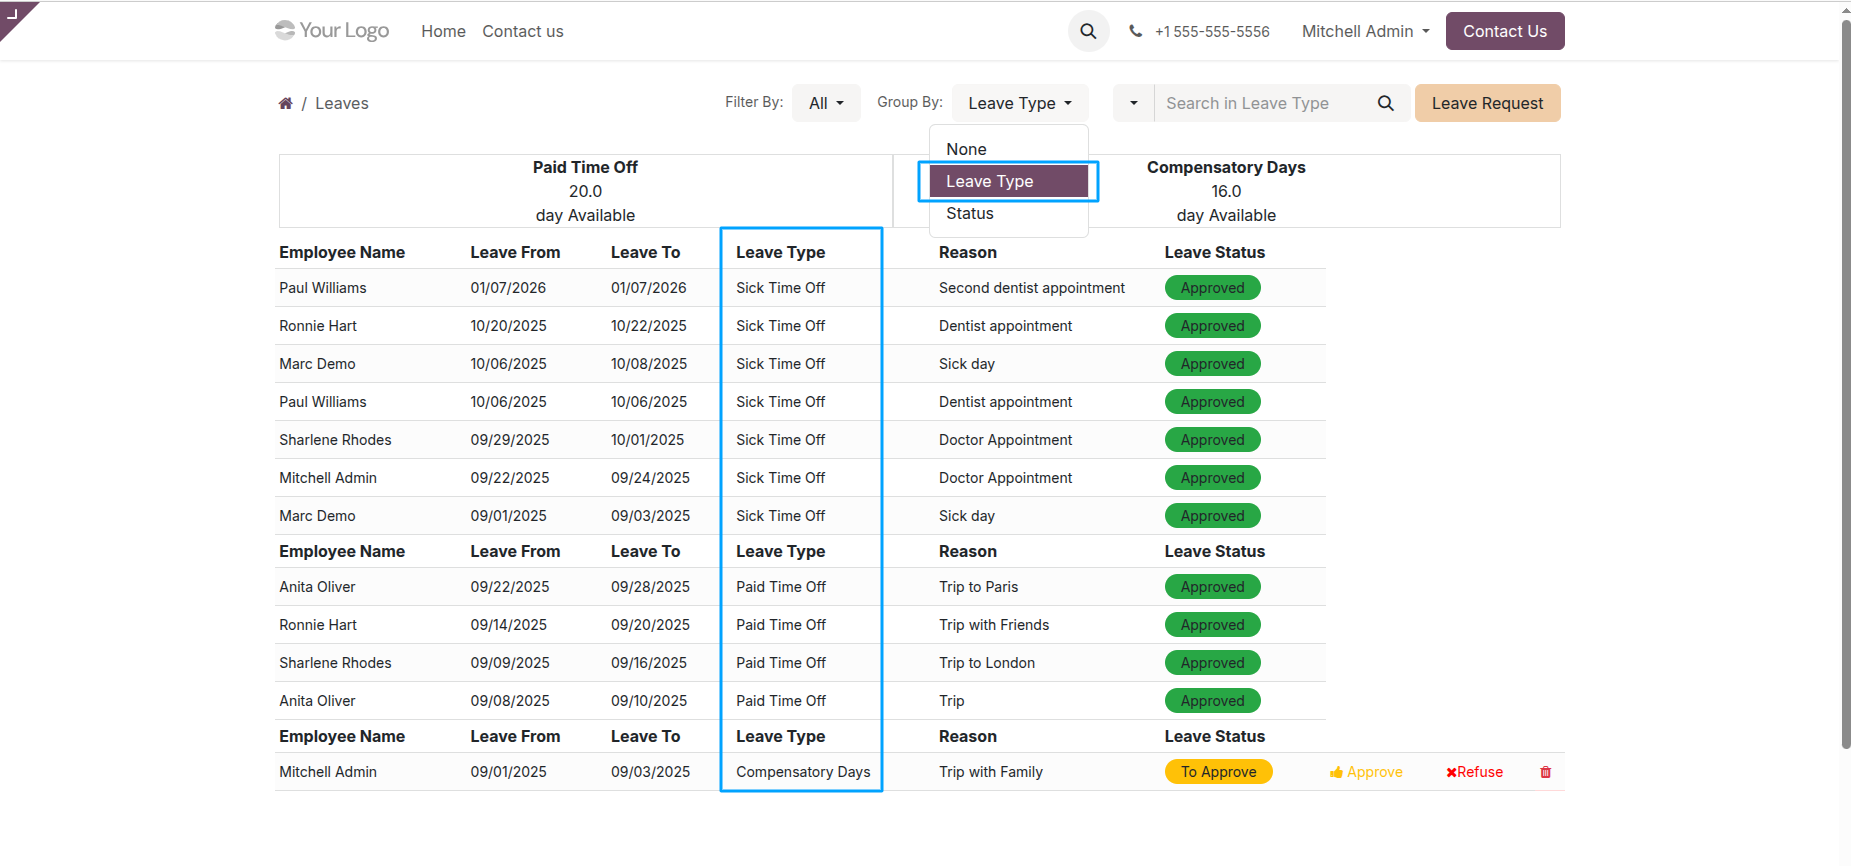Image resolution: width=1851 pixels, height=866 pixels.
Task: Go to the Home menu item
Action: tap(443, 31)
